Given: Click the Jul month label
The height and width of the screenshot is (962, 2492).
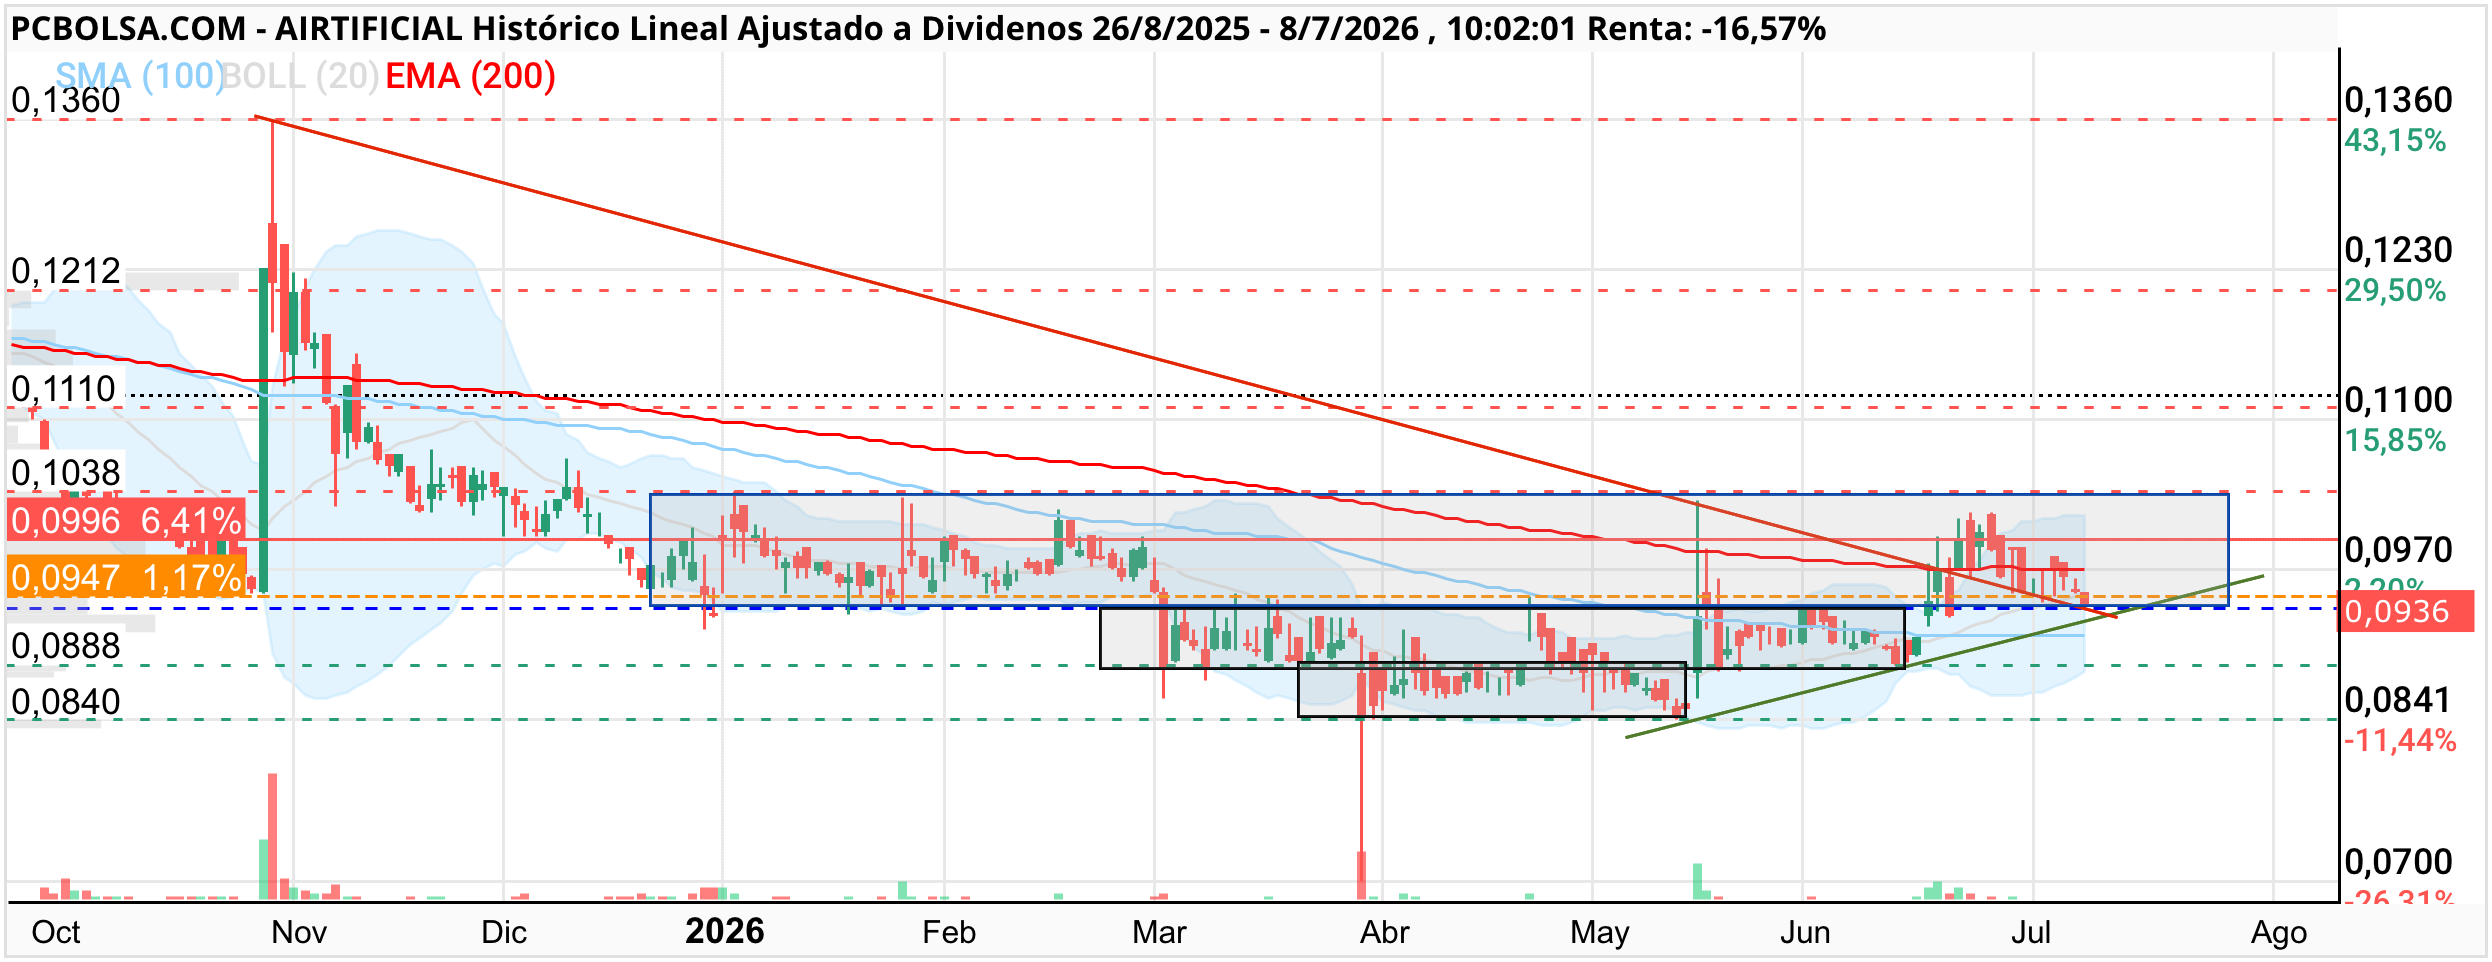Looking at the screenshot, I should (x=2031, y=932).
